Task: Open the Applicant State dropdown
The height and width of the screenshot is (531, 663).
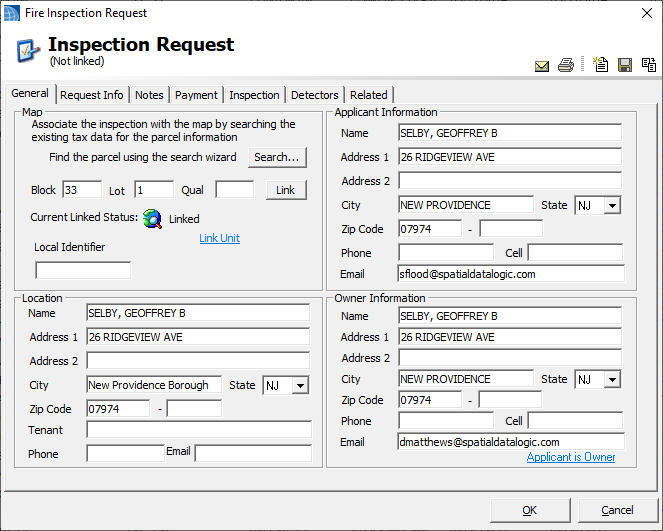Action: tap(612, 205)
